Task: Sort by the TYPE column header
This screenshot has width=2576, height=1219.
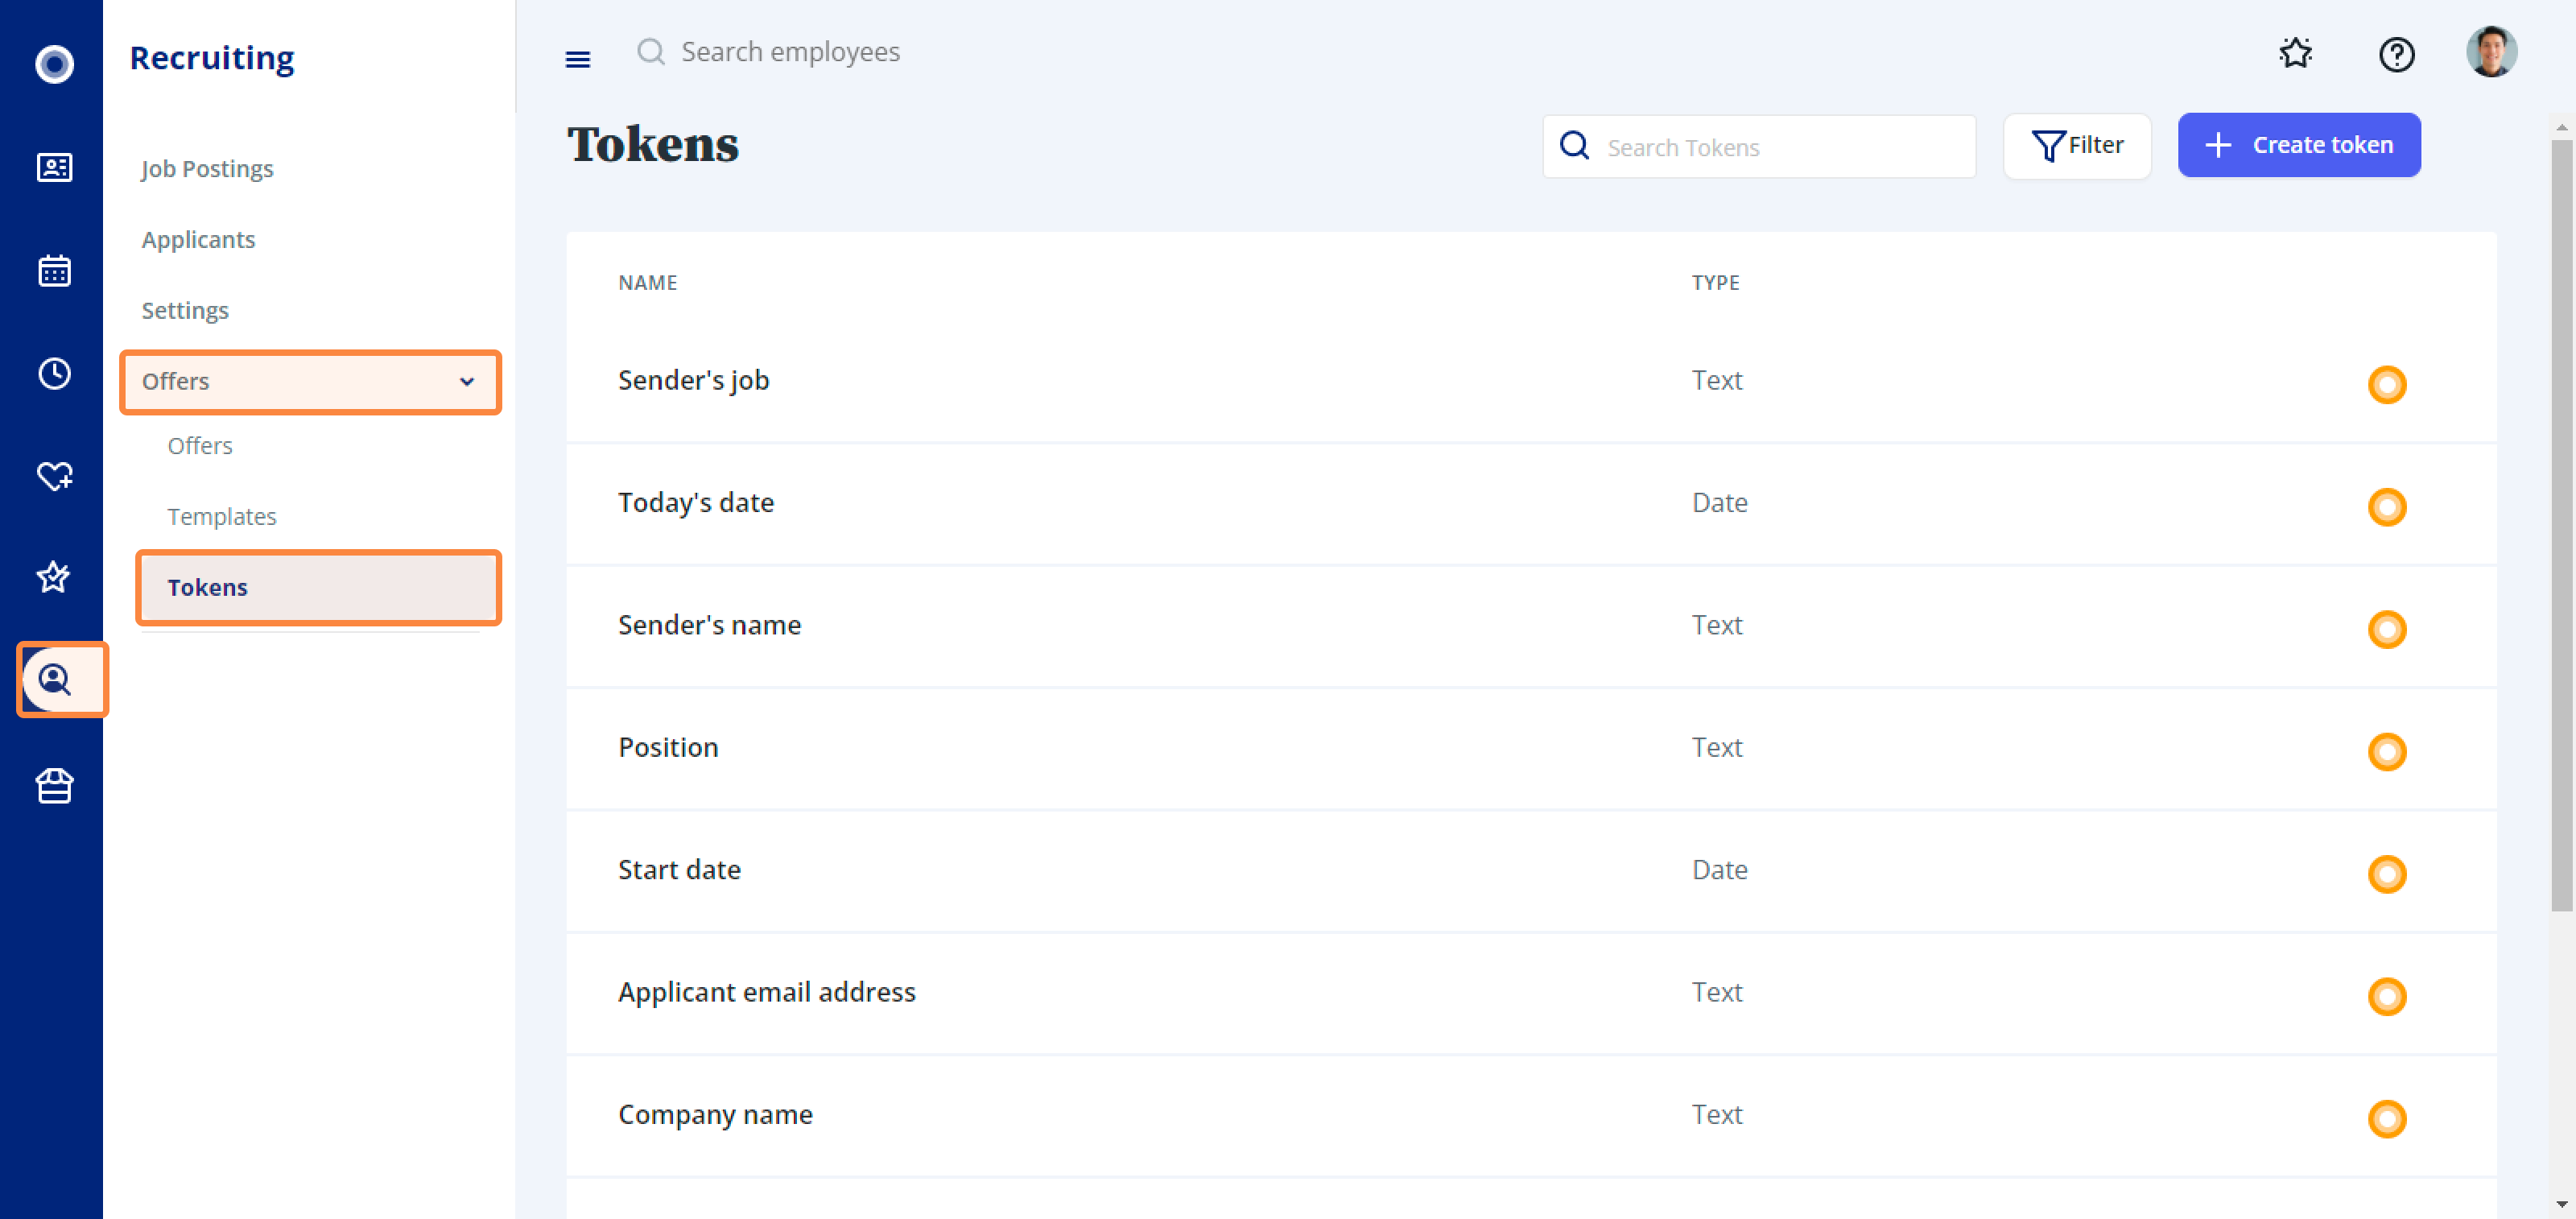Action: click(1715, 282)
